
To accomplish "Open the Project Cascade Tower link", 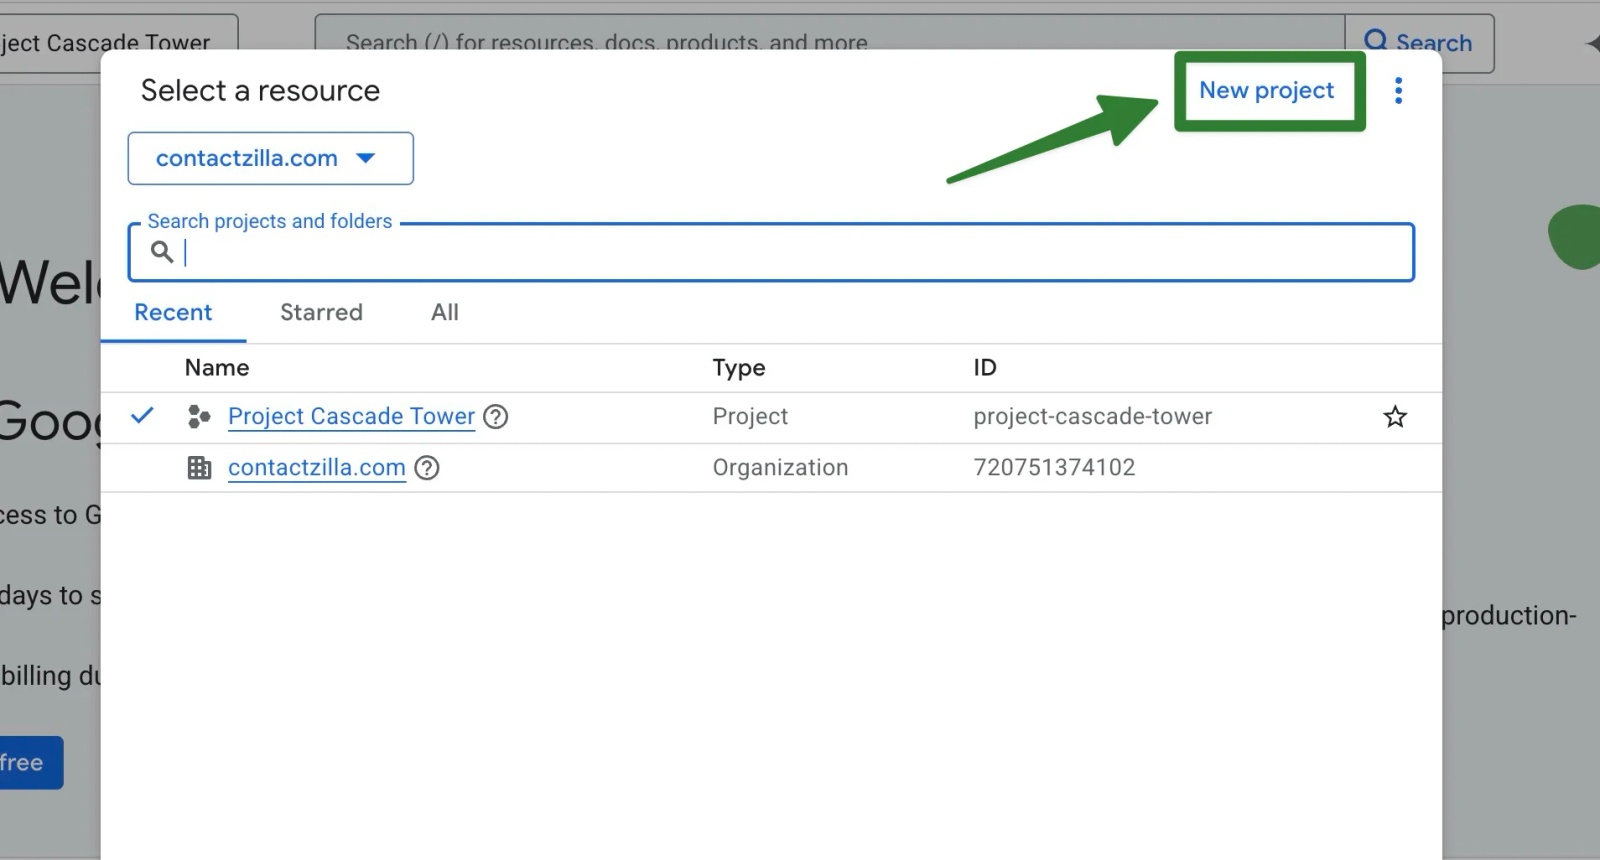I will point(351,416).
